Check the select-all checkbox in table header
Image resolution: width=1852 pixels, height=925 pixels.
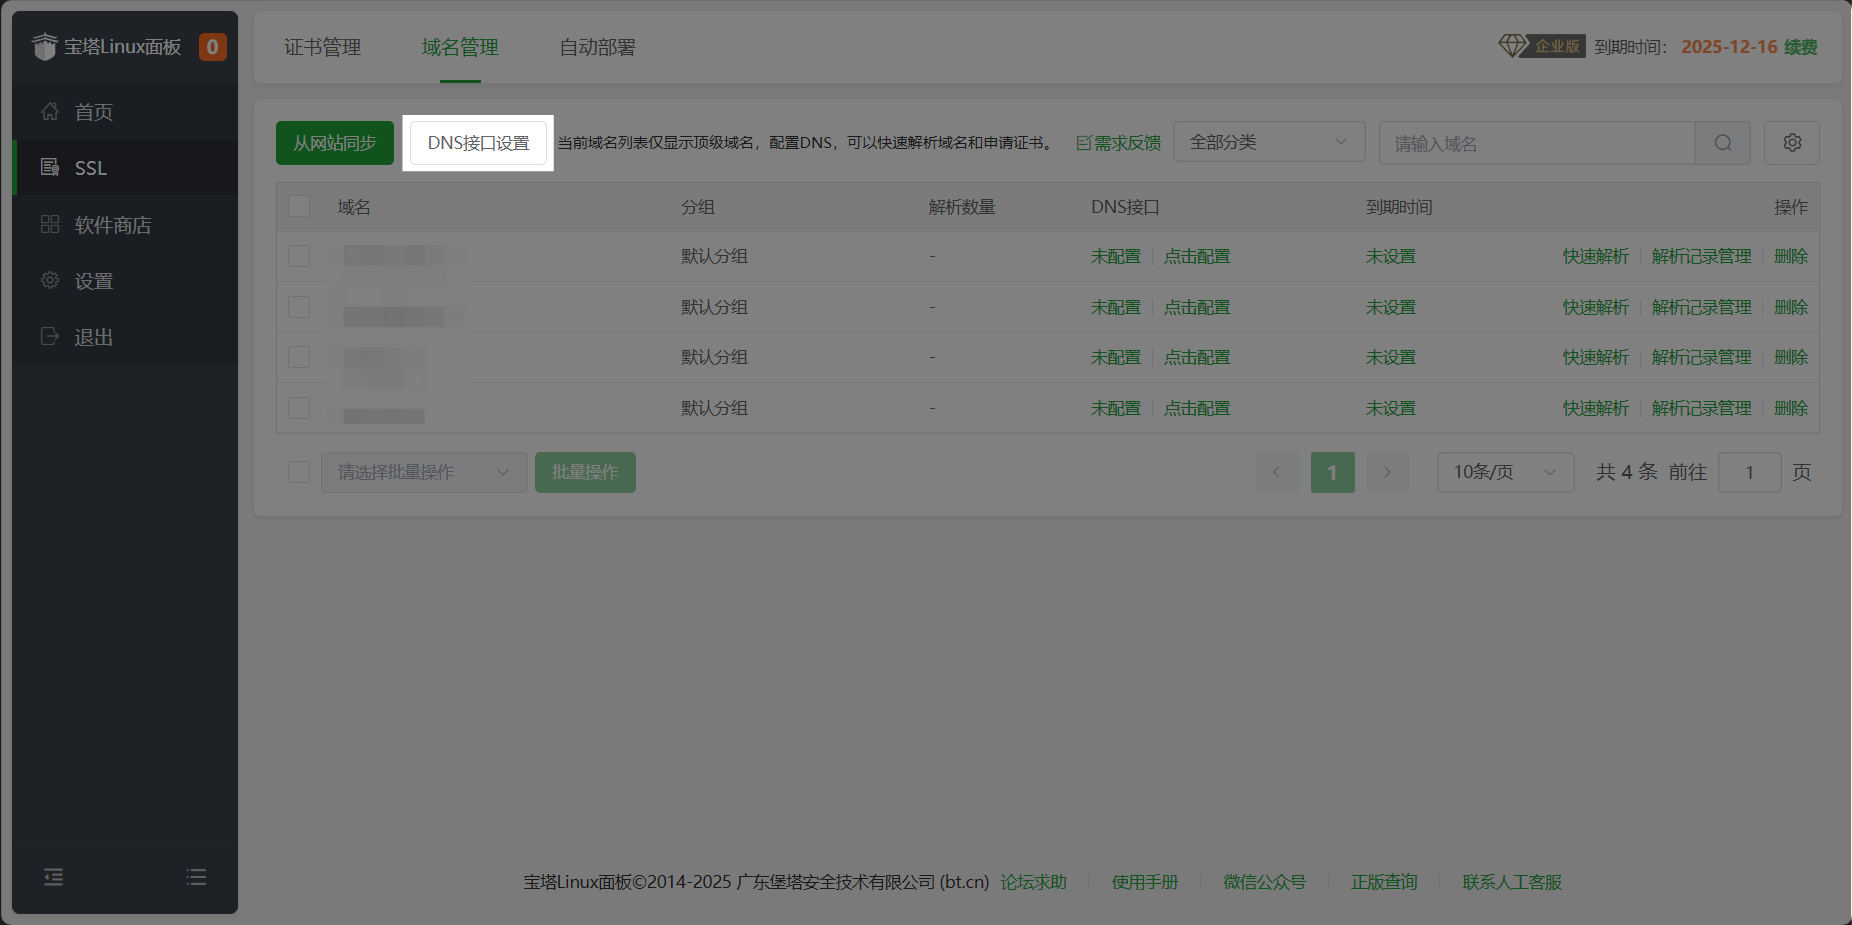[299, 206]
